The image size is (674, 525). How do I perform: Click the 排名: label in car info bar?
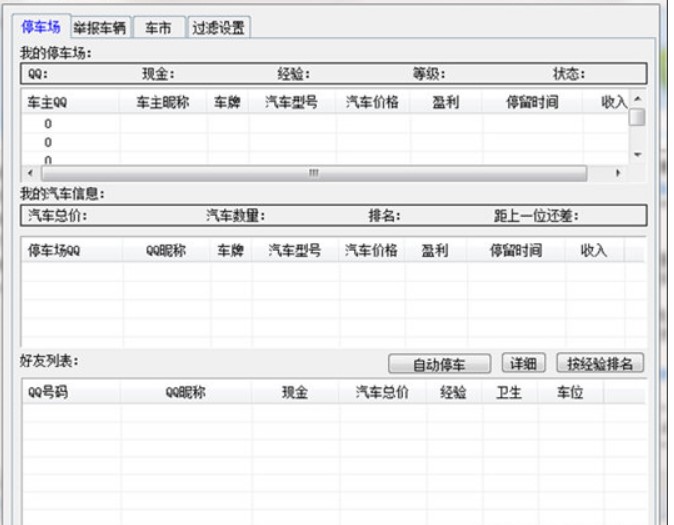[x=384, y=215]
